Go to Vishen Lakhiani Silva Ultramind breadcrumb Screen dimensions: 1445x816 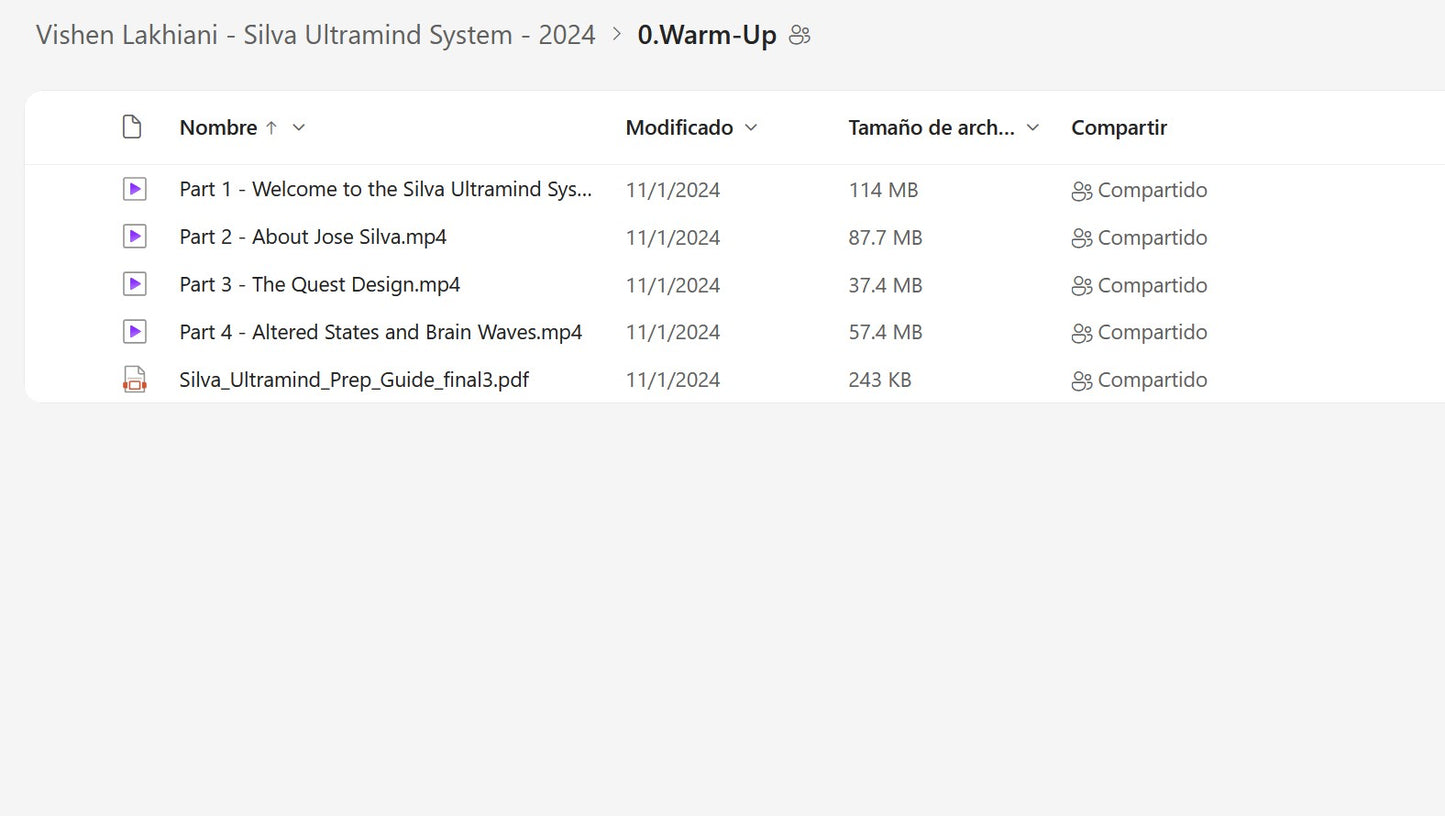(315, 35)
